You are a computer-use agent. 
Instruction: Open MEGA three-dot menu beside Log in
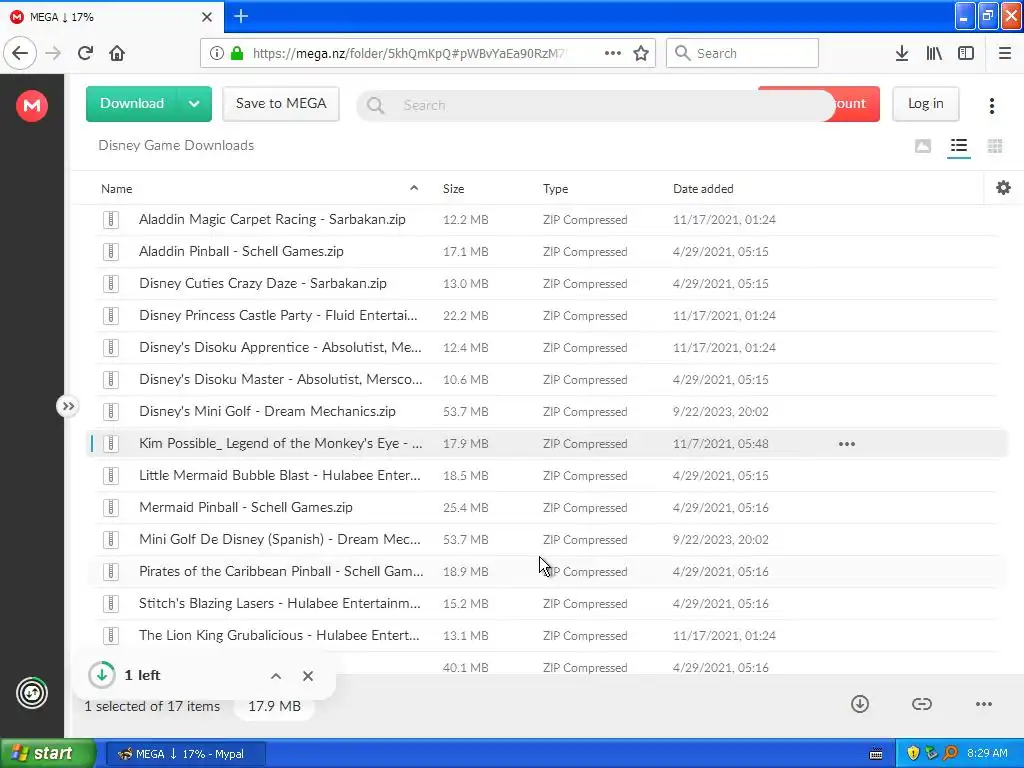pos(991,105)
